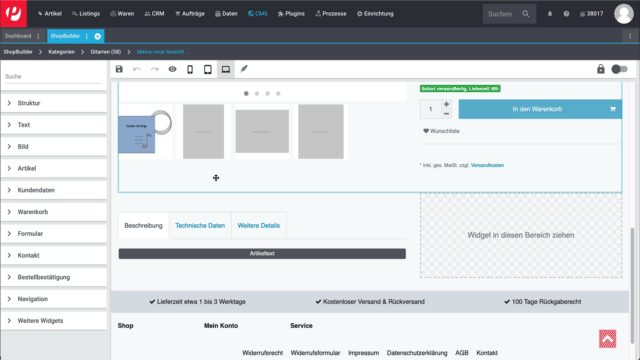Click the cart icon on Warenkorb button
640x360 pixels.
[613, 109]
